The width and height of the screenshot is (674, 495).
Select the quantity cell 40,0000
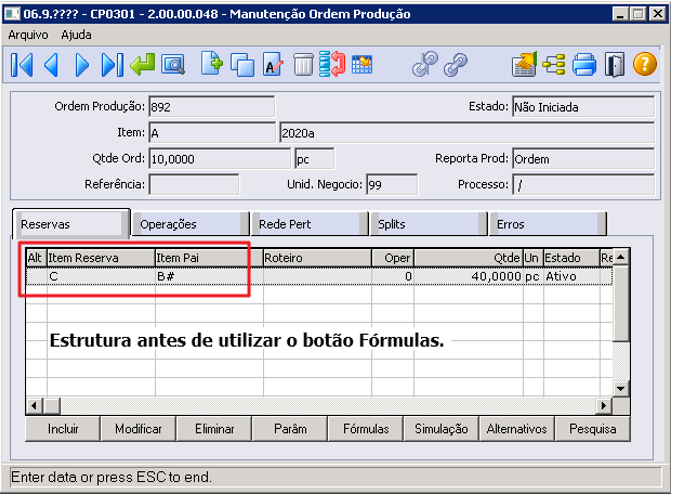point(469,276)
